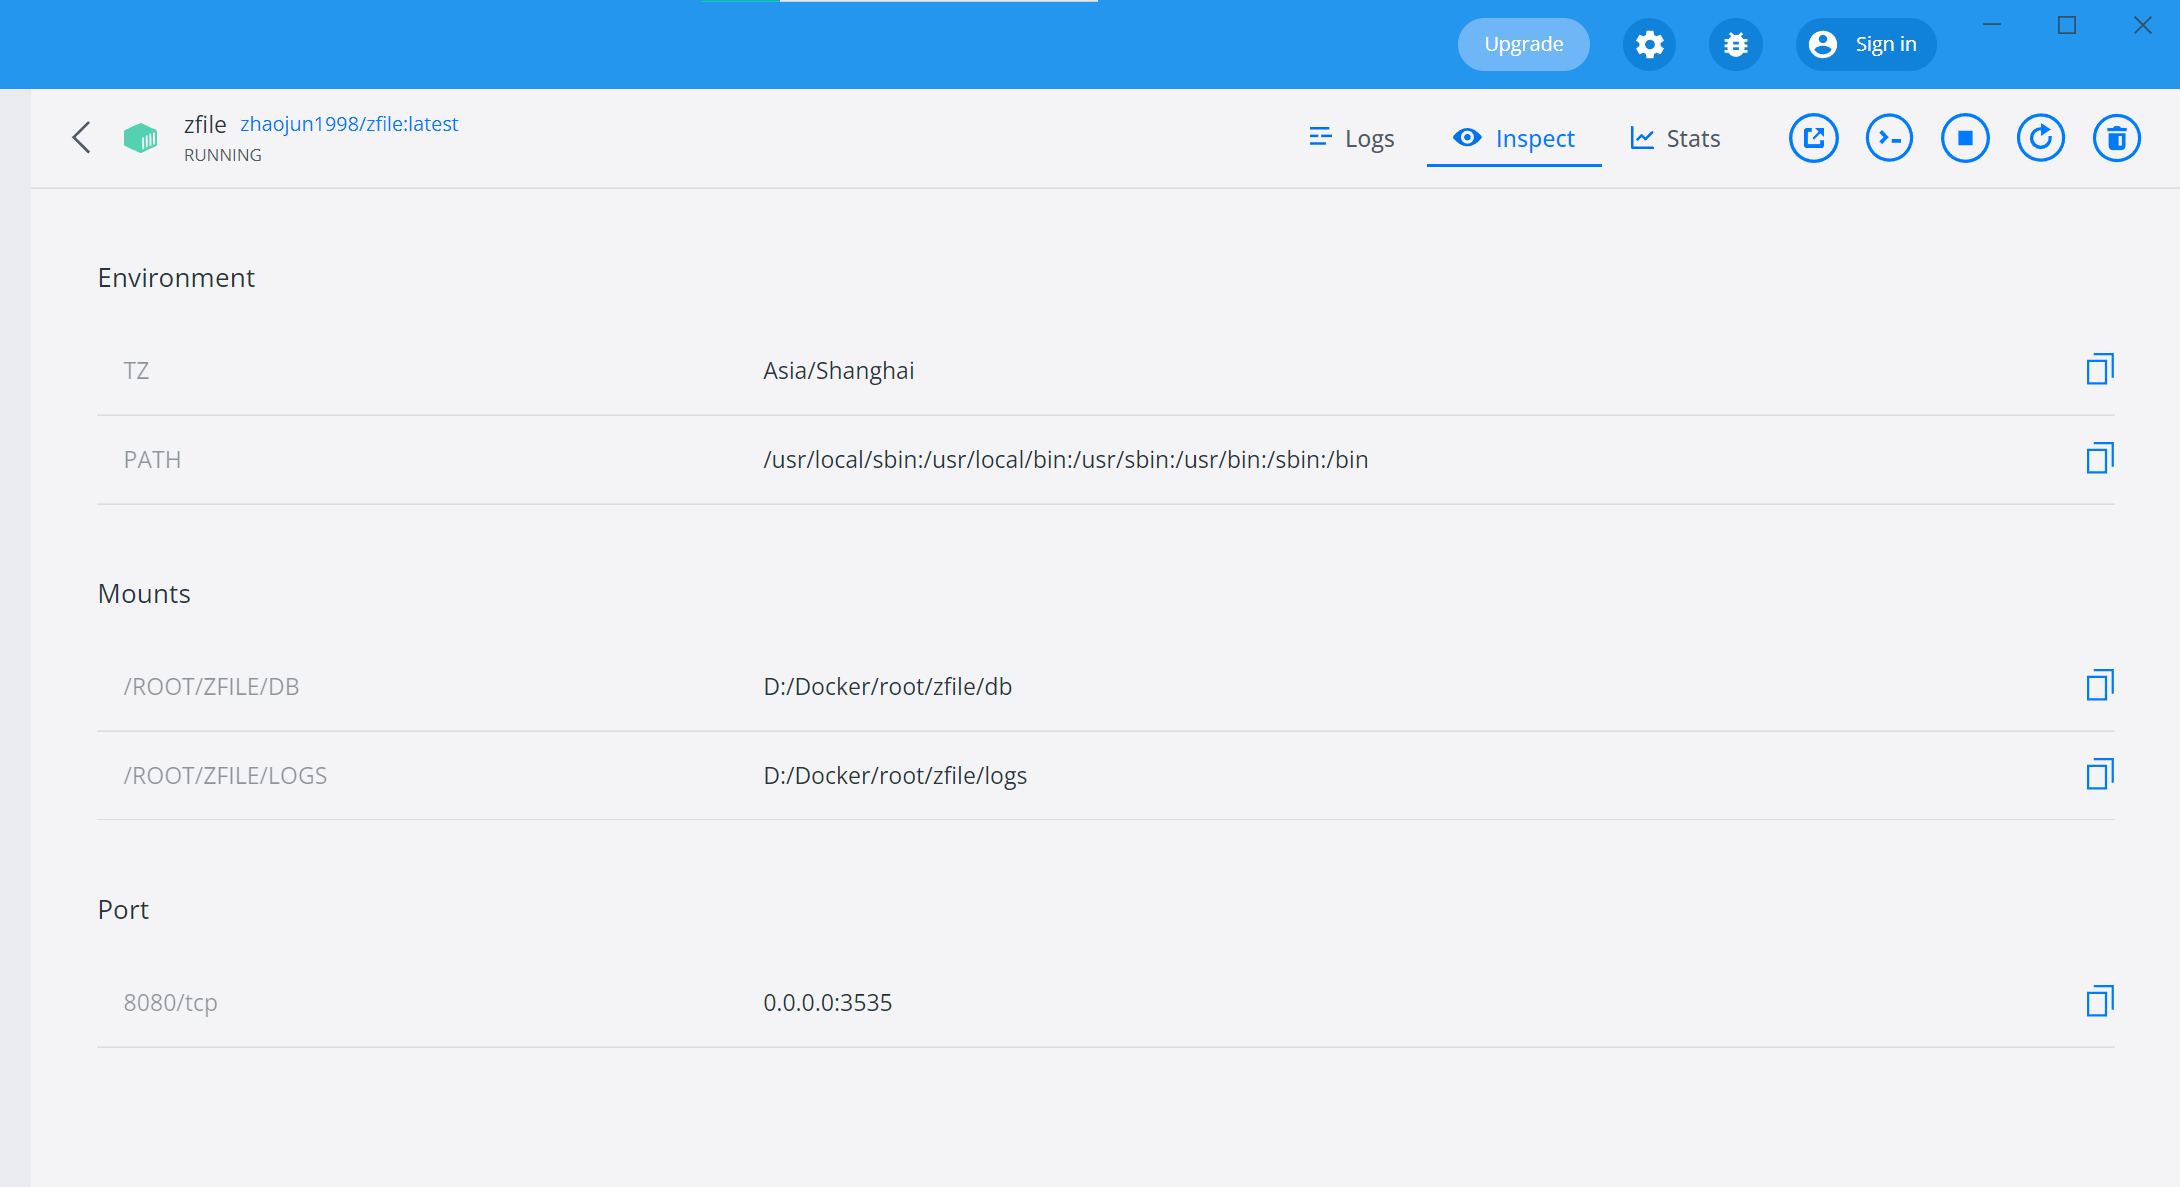Click the Upgrade button
Viewport: 2180px width, 1187px height.
pos(1523,45)
